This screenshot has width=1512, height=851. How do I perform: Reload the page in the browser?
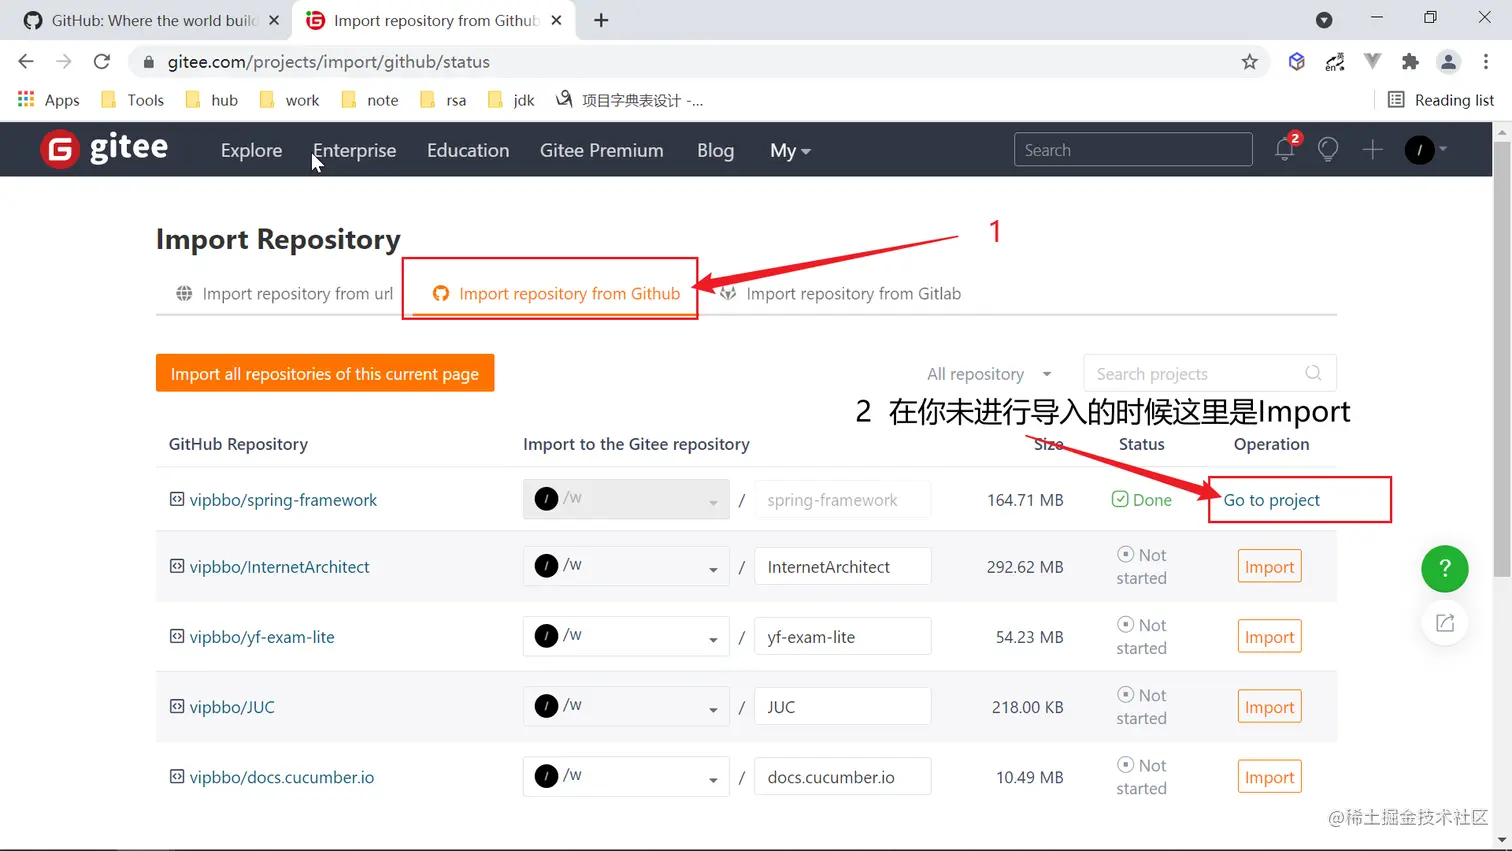(101, 62)
